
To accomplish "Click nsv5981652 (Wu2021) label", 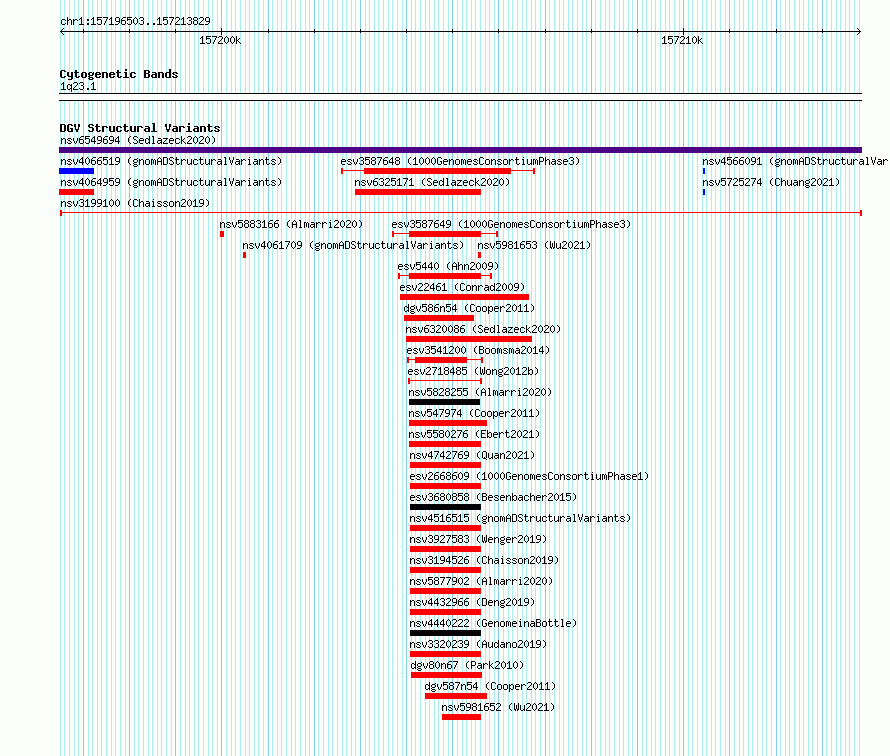I will [498, 707].
